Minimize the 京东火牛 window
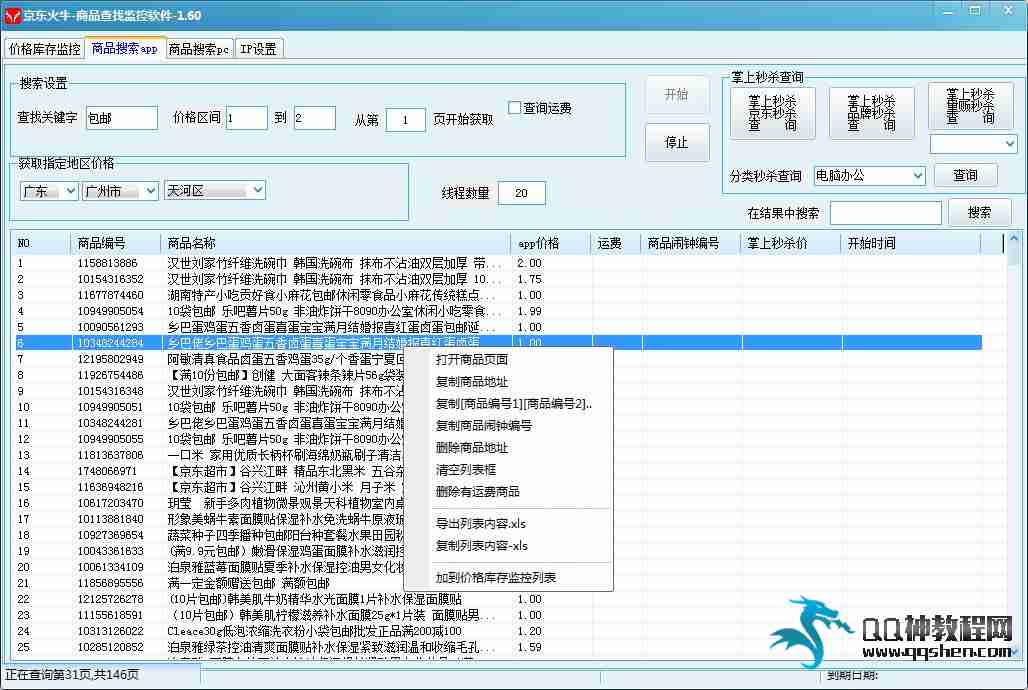This screenshot has width=1028, height=690. pos(948,11)
